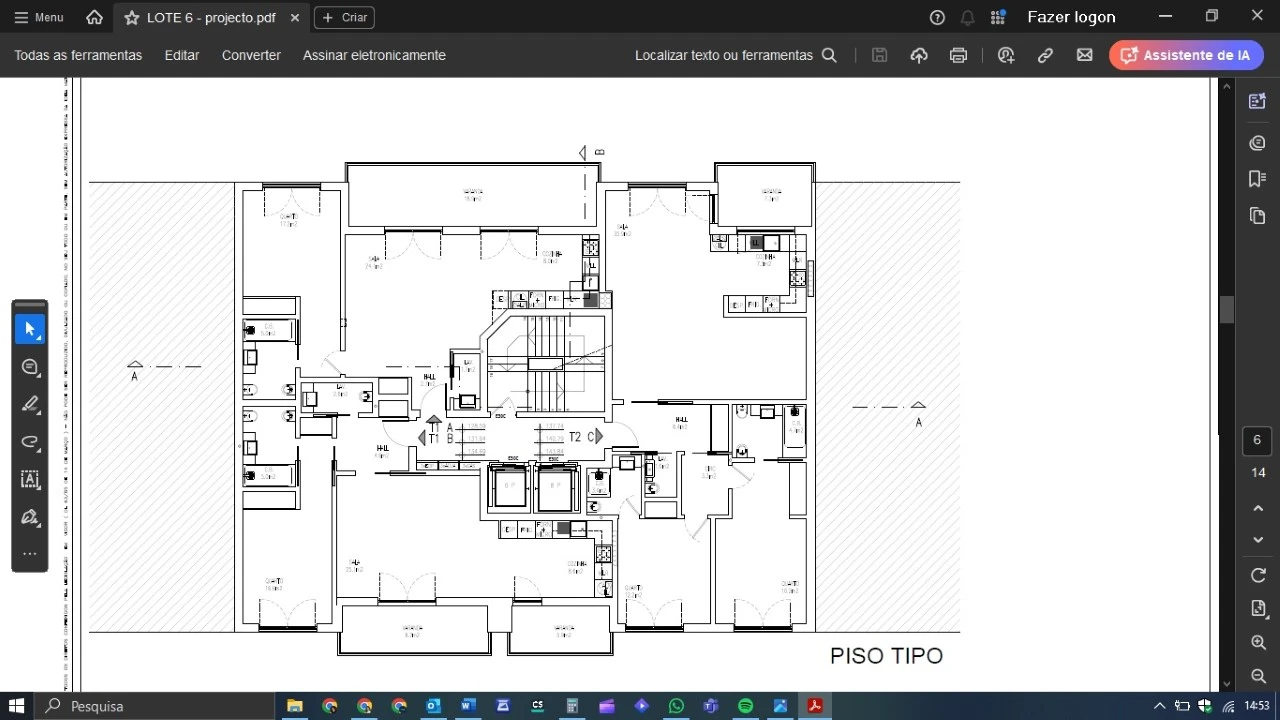Click the Assistente de IA button
1280x720 pixels.
tap(1186, 55)
